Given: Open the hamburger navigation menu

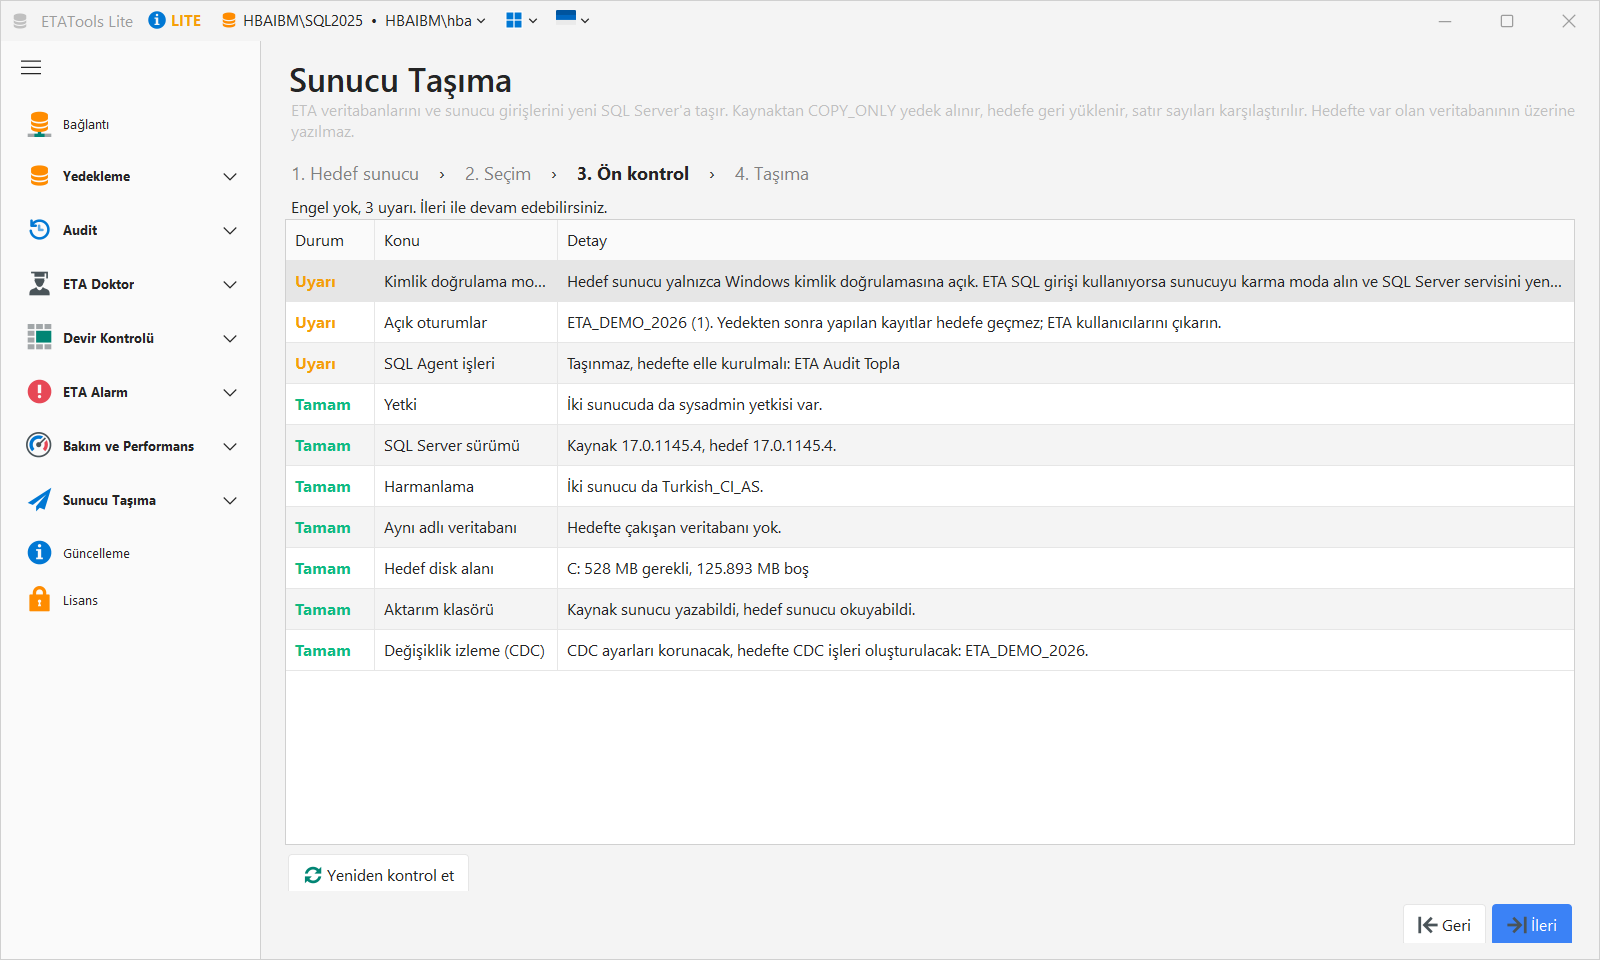Looking at the screenshot, I should click(31, 68).
